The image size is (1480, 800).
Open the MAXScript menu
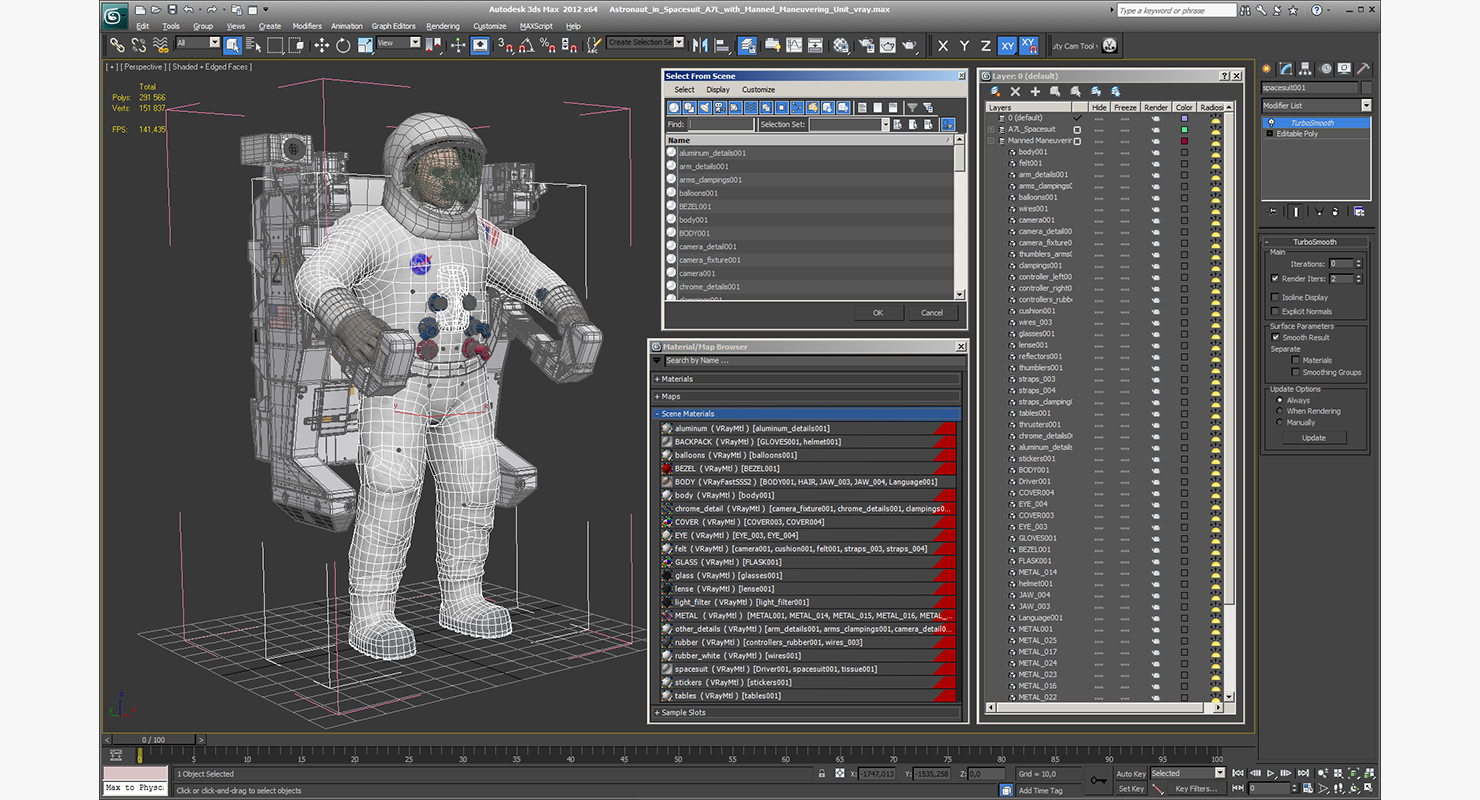pyautogui.click(x=536, y=26)
